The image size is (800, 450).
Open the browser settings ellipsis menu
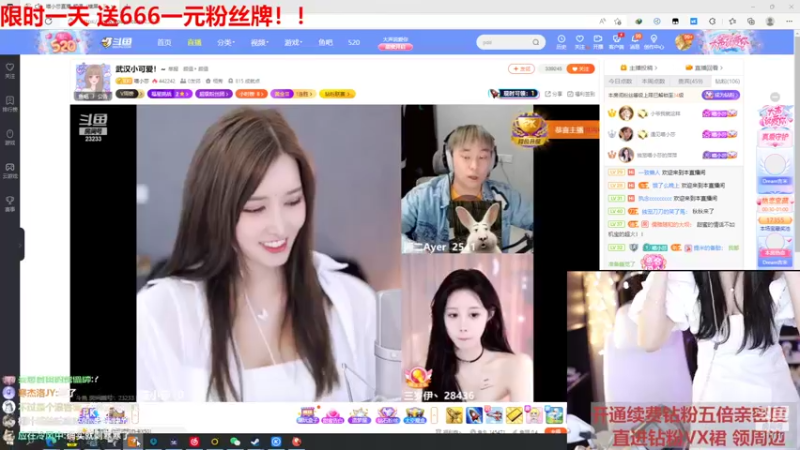click(x=789, y=21)
